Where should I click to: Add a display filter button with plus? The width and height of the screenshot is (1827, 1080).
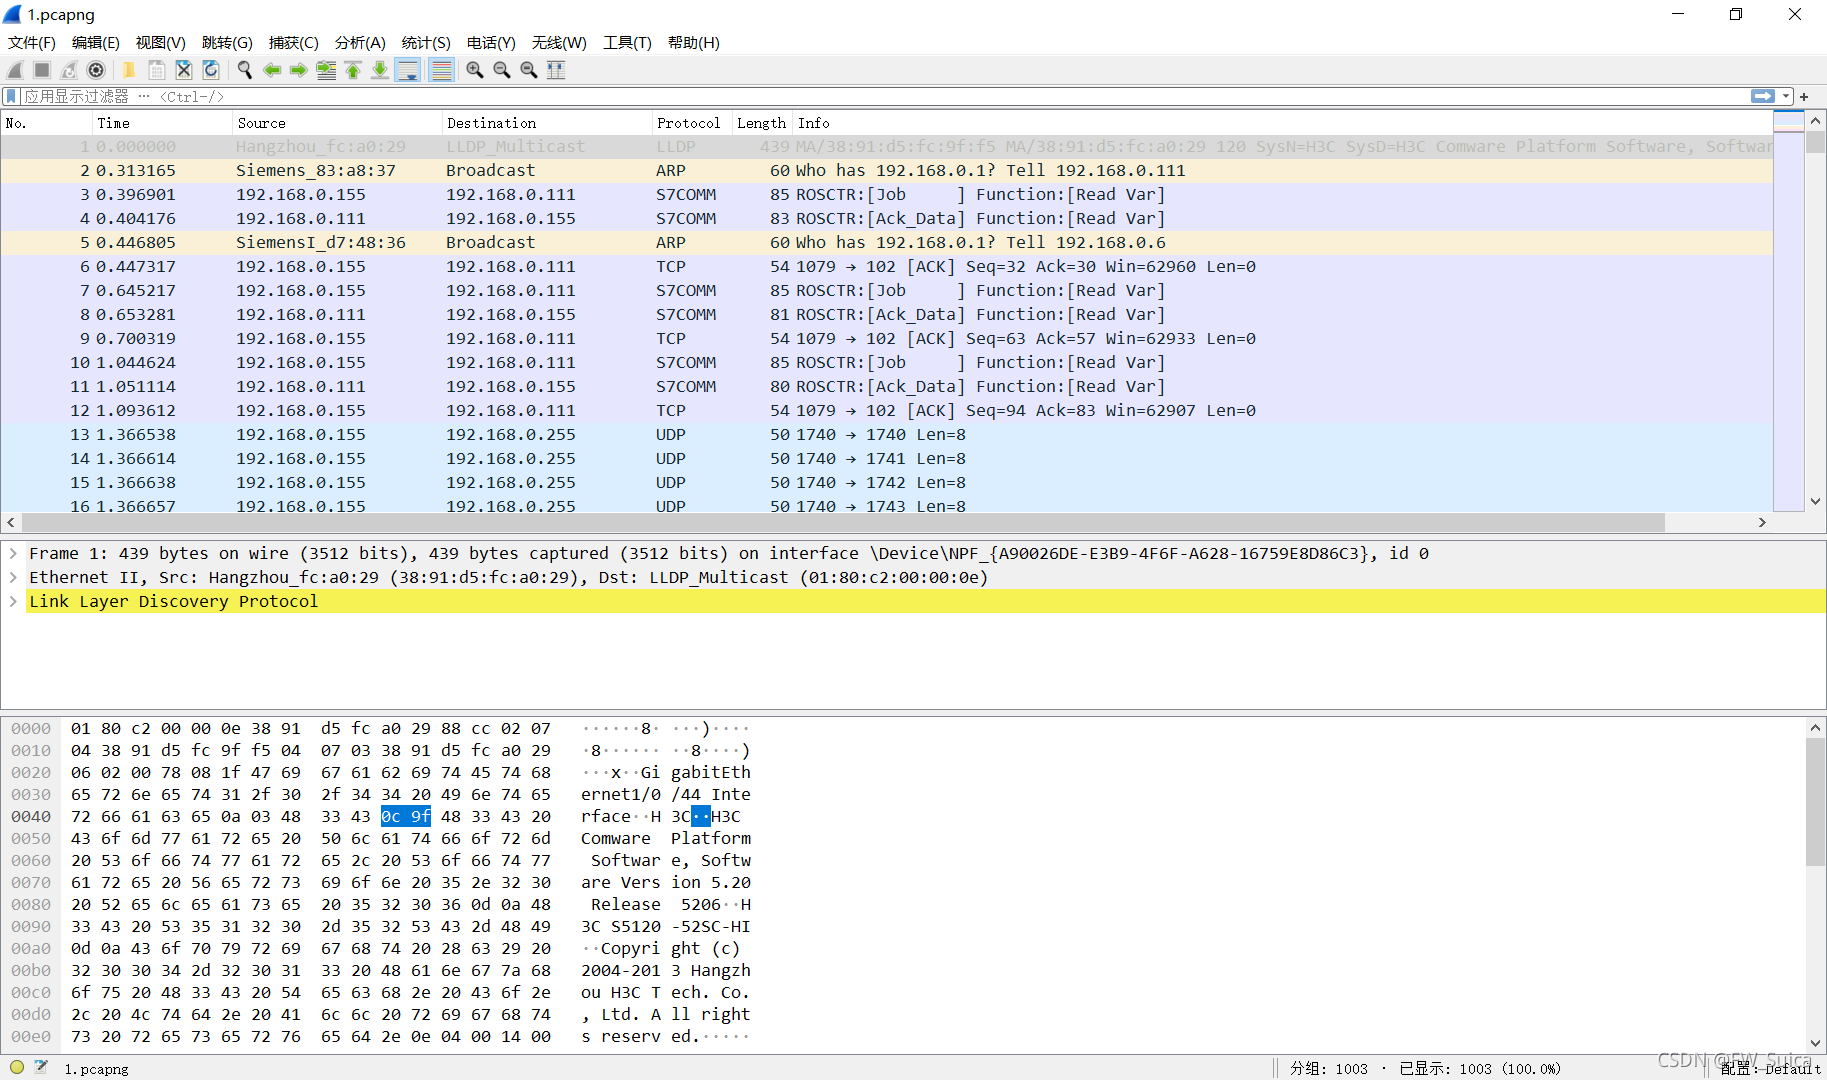tap(1804, 97)
